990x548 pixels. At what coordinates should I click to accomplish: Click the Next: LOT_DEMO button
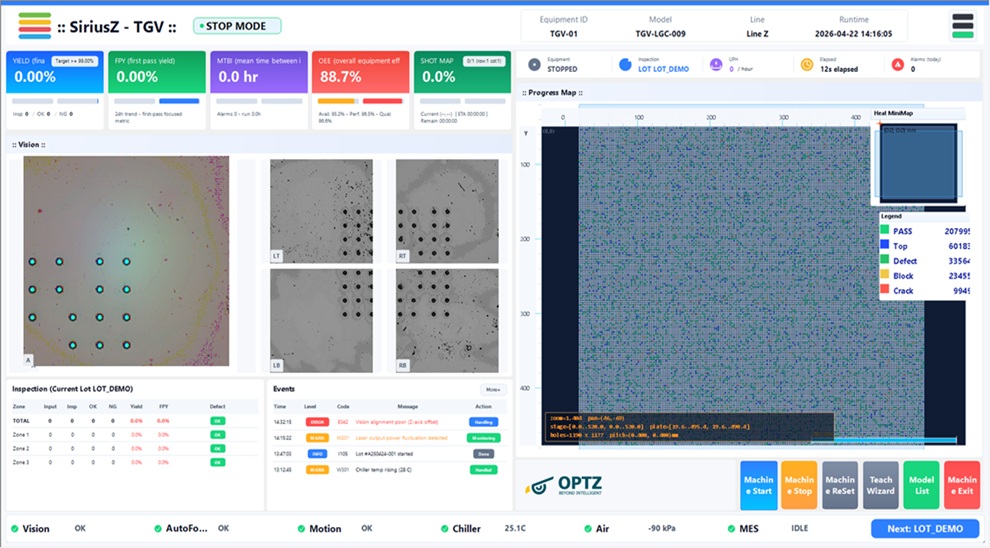[925, 528]
